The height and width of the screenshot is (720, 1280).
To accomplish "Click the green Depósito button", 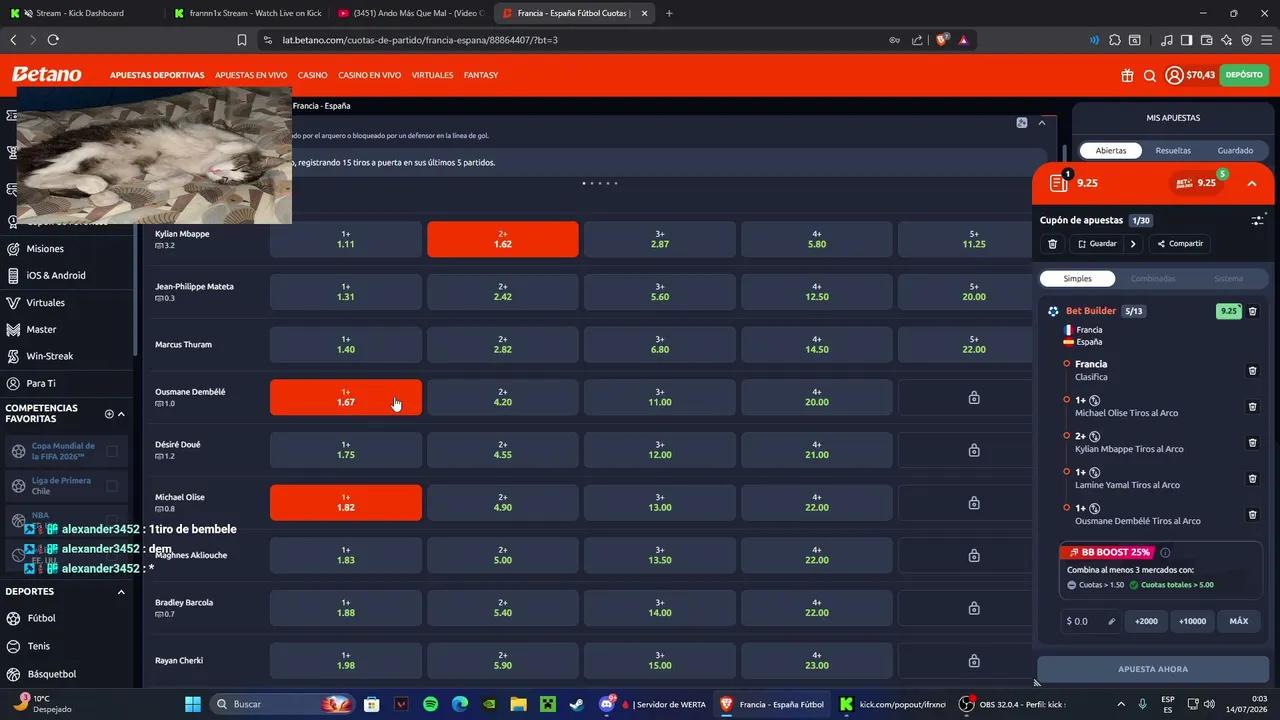I will pyautogui.click(x=1244, y=75).
